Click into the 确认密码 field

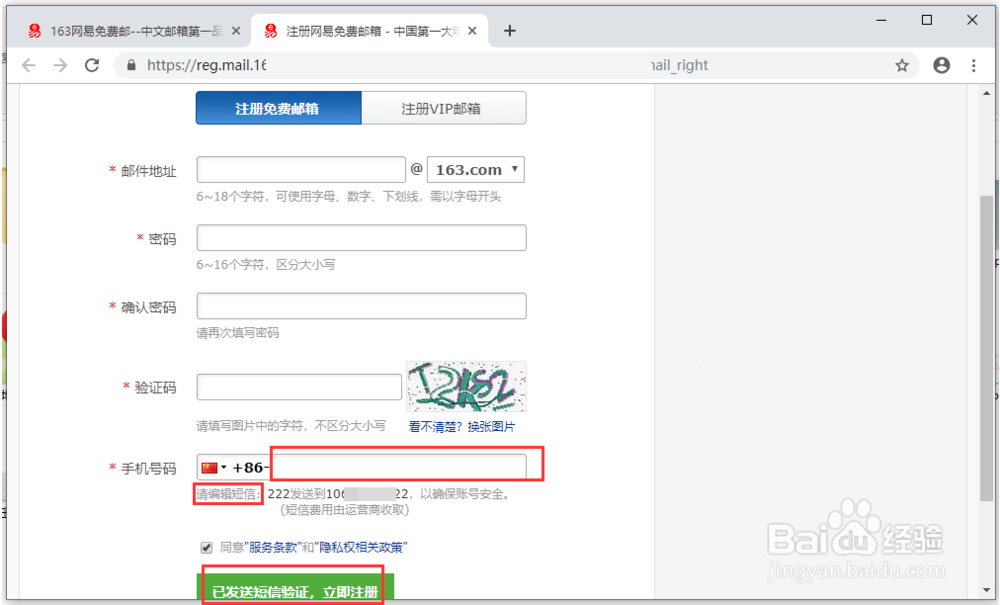coord(362,306)
